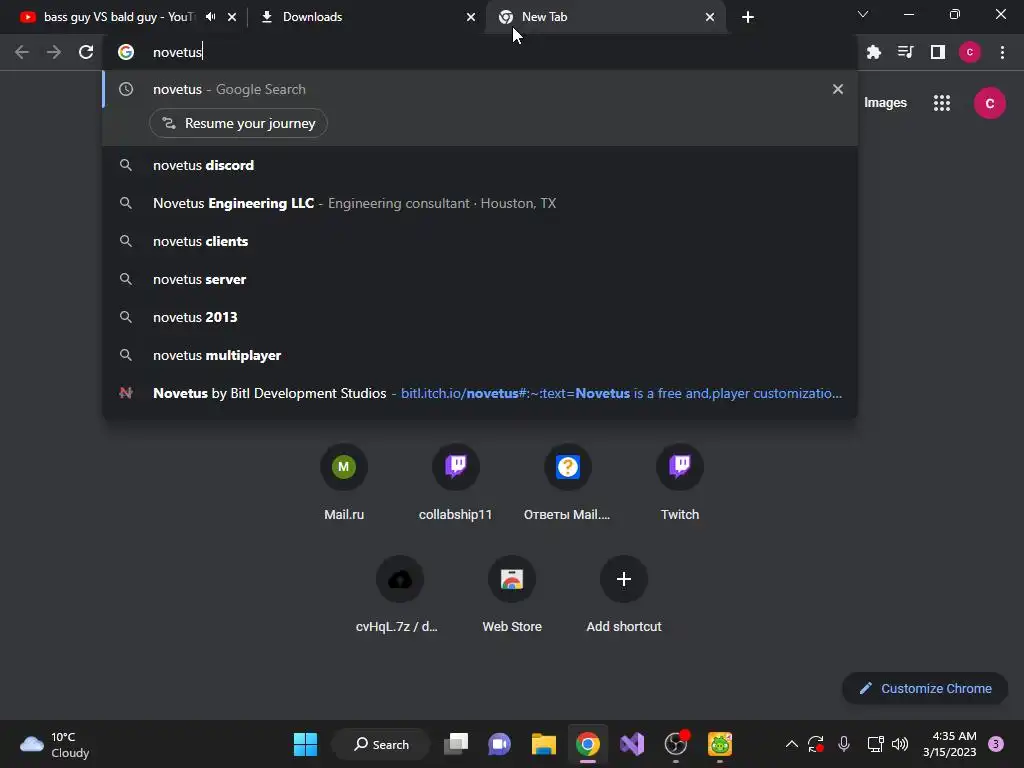Open the weather widget 10°C Cloudy
The height and width of the screenshot is (768, 1024).
coord(54,744)
